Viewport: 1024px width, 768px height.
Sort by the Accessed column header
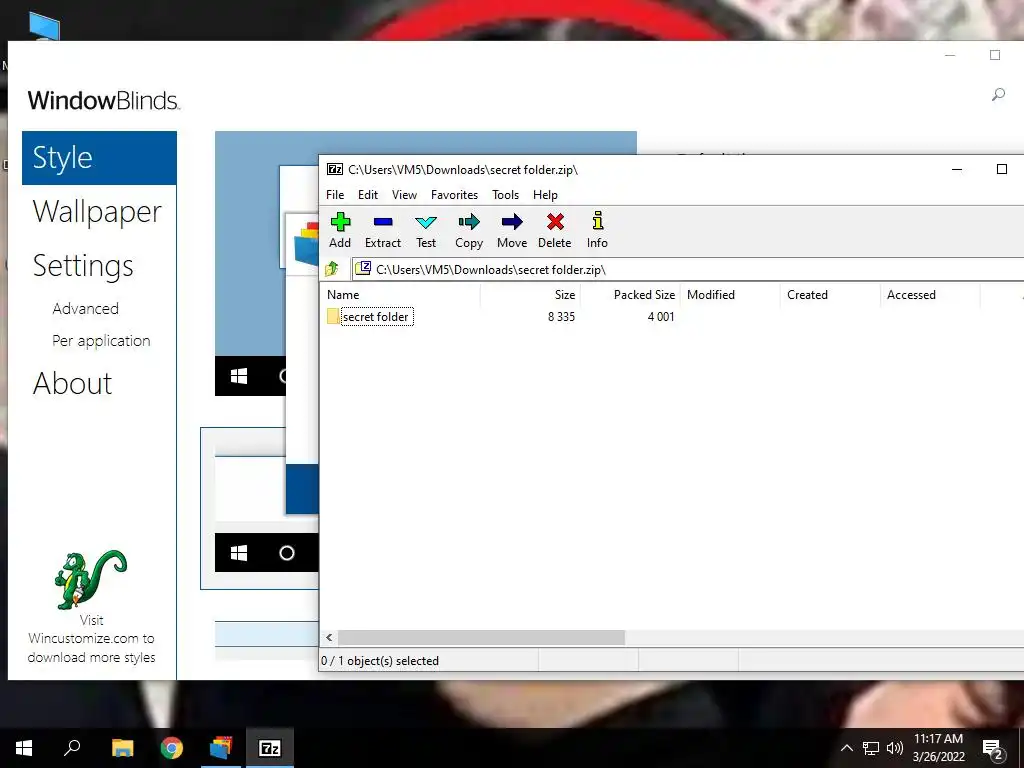pyautogui.click(x=930, y=295)
